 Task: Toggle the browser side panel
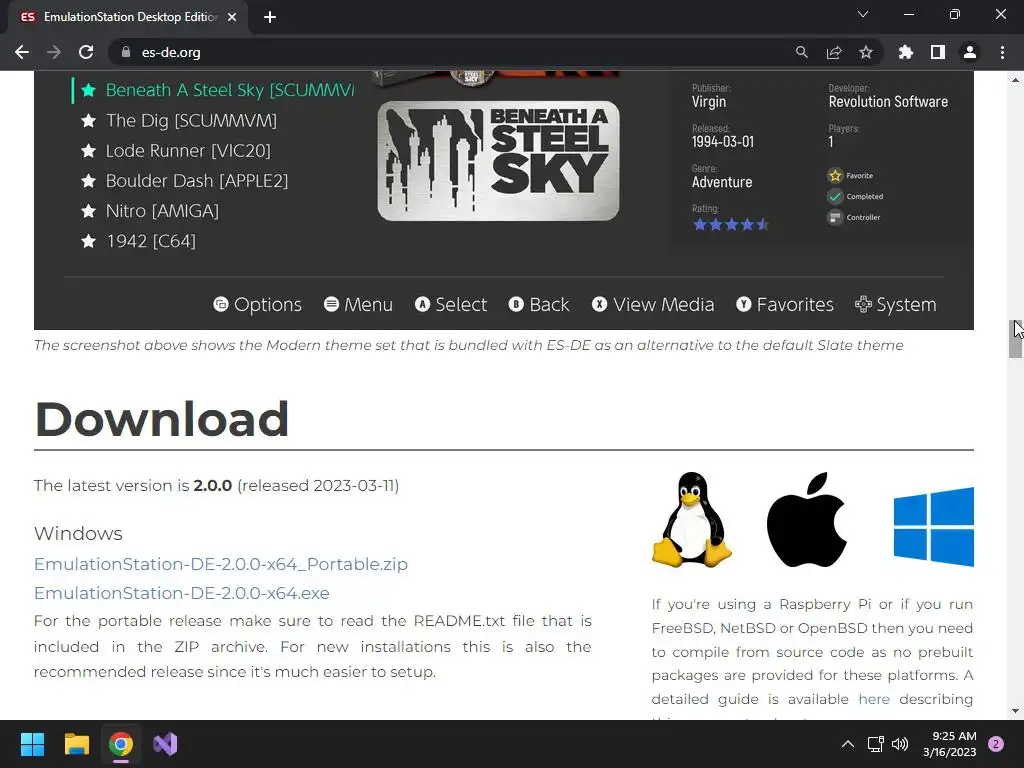pyautogui.click(x=938, y=52)
